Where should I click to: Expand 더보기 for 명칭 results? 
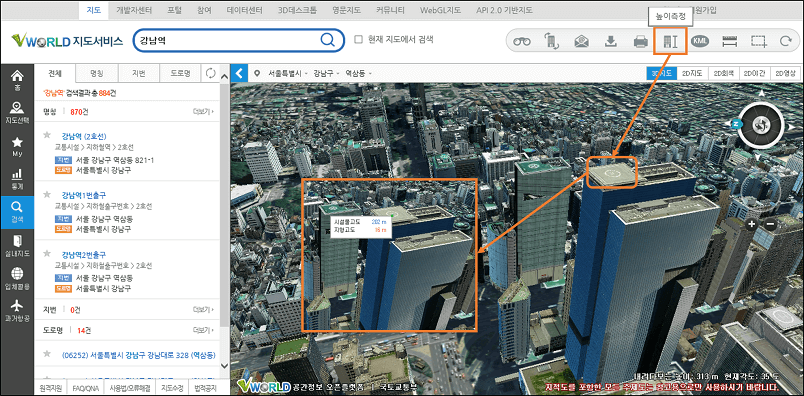click(x=203, y=111)
